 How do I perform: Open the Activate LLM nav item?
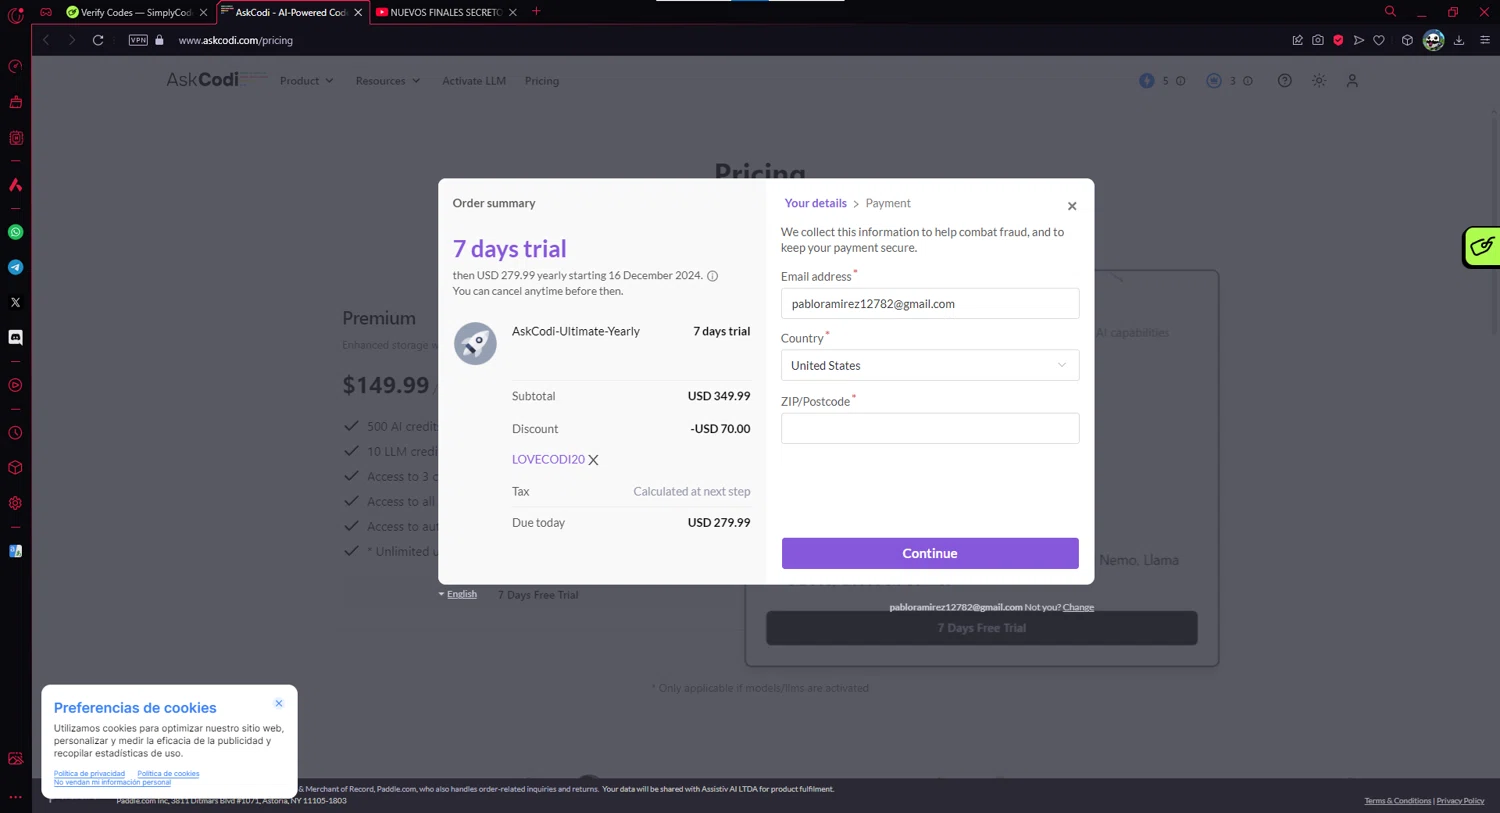point(474,81)
